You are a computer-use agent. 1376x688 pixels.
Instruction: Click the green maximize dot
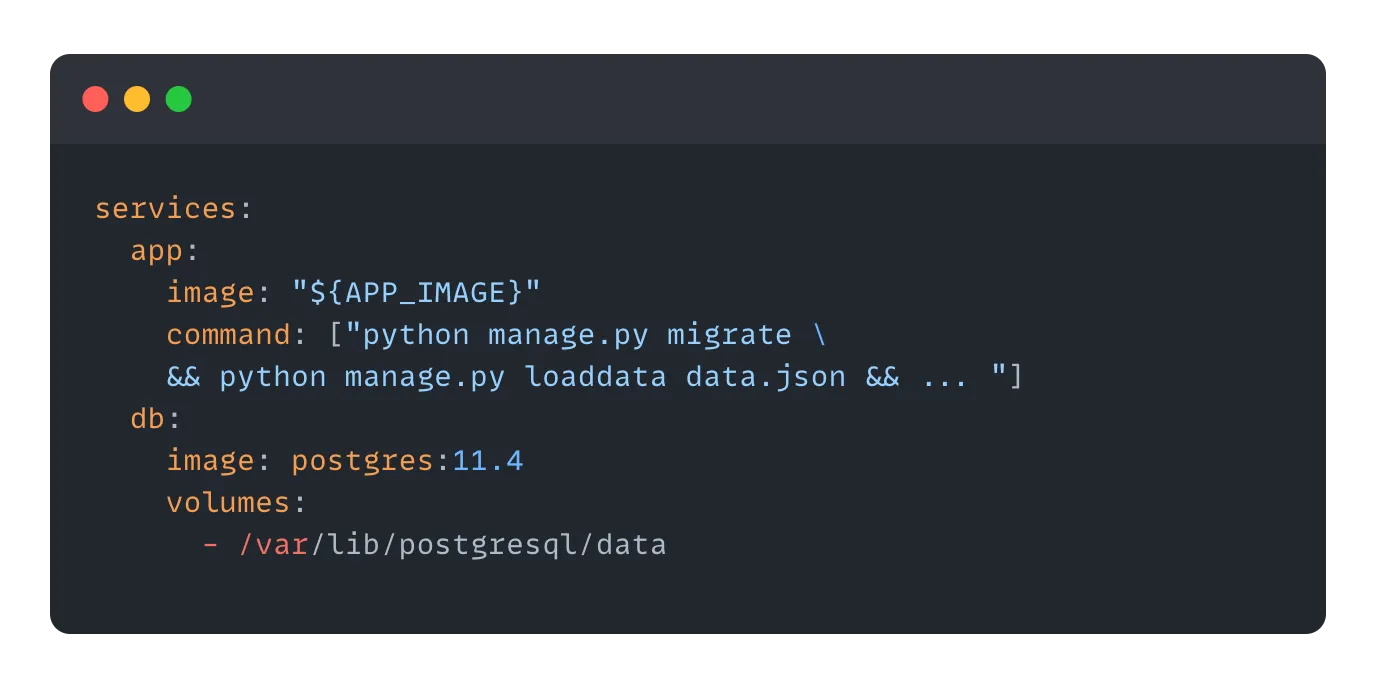179,99
